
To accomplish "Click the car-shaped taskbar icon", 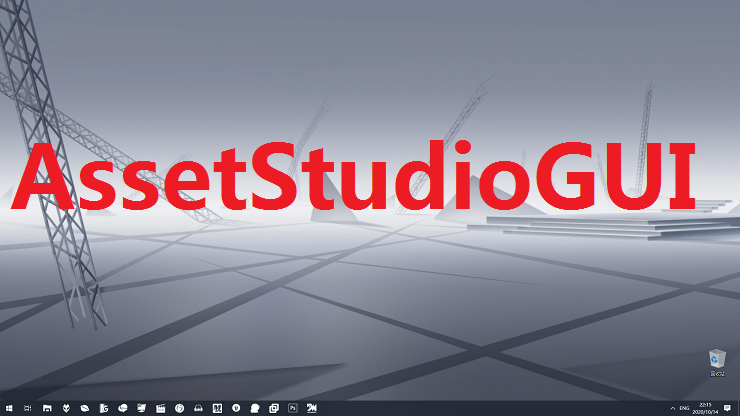I will tap(198, 408).
